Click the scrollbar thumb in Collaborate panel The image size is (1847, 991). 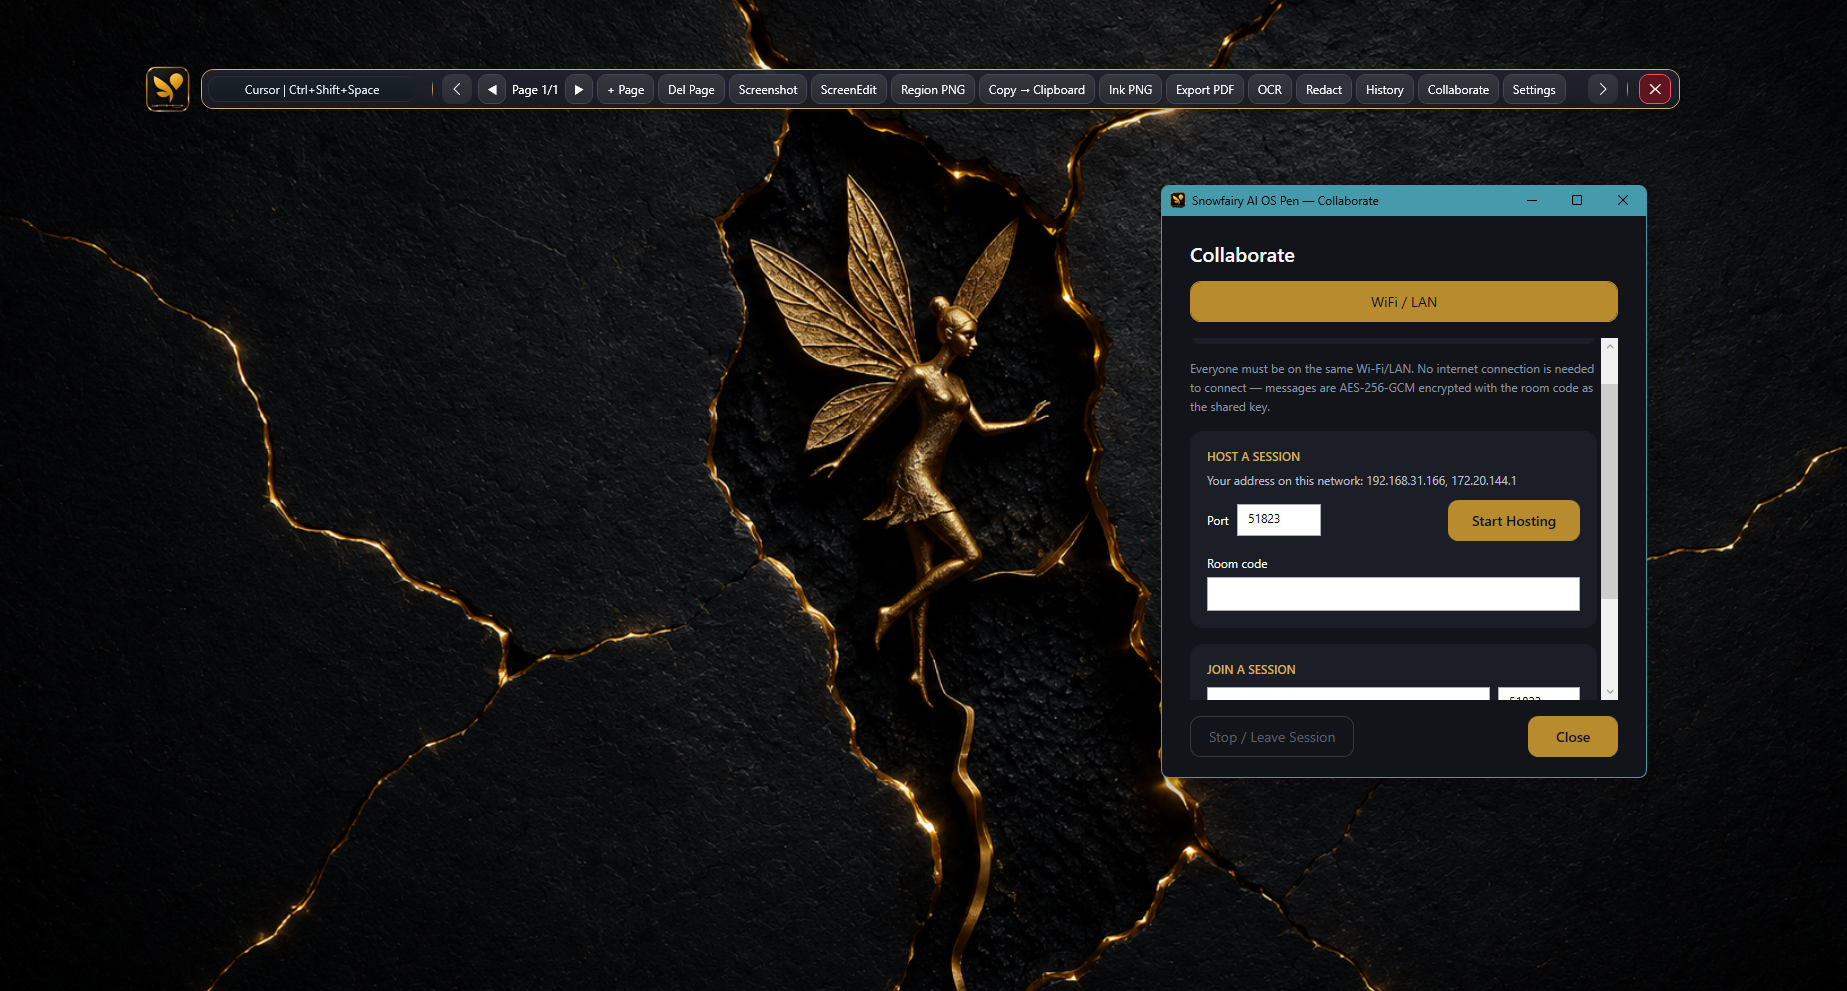tap(1609, 490)
